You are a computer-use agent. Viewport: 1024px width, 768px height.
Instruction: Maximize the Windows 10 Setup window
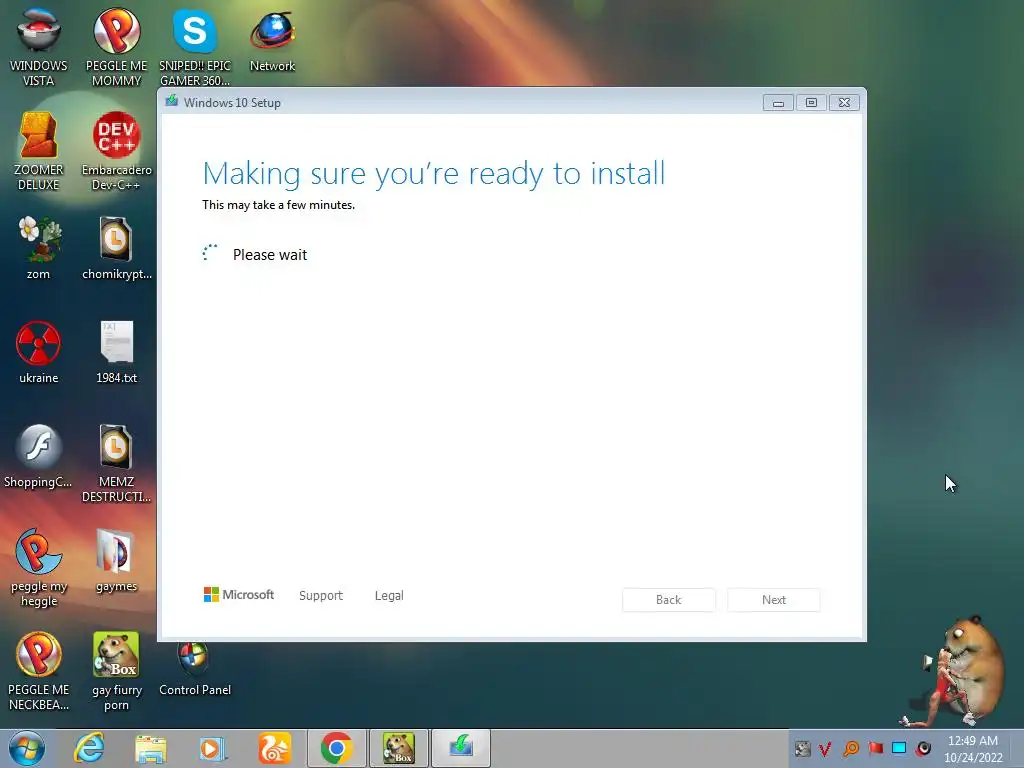pos(811,103)
